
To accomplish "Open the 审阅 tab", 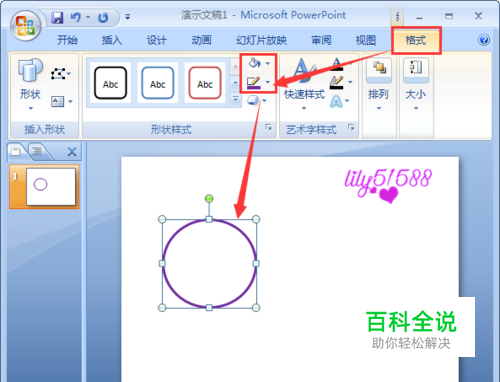I will [321, 40].
